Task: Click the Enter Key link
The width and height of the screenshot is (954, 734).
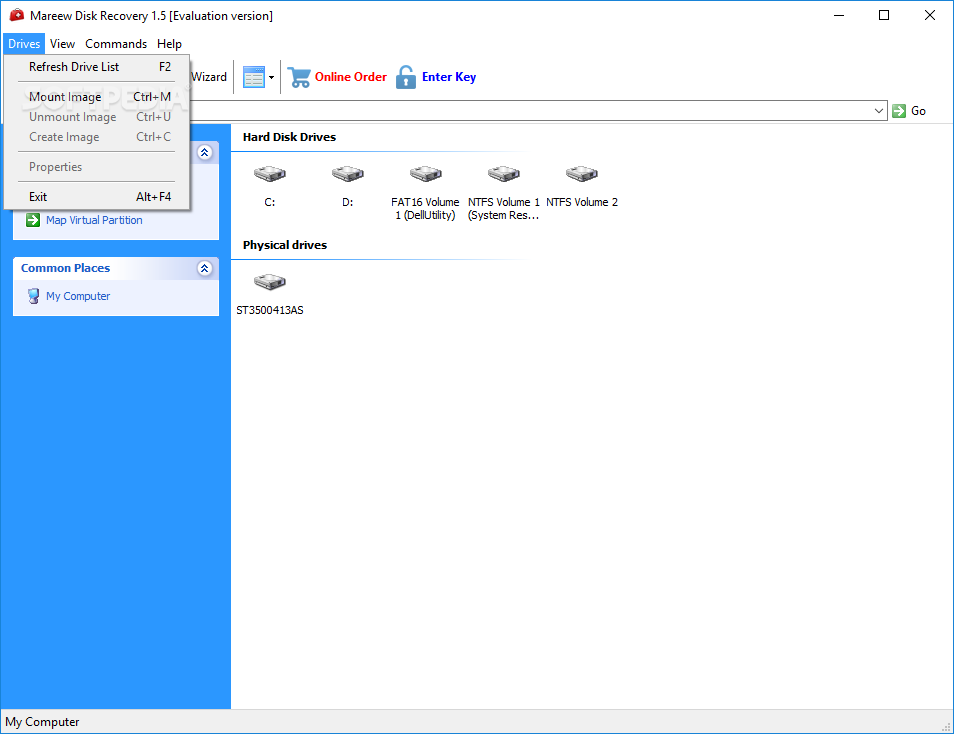Action: 449,77
